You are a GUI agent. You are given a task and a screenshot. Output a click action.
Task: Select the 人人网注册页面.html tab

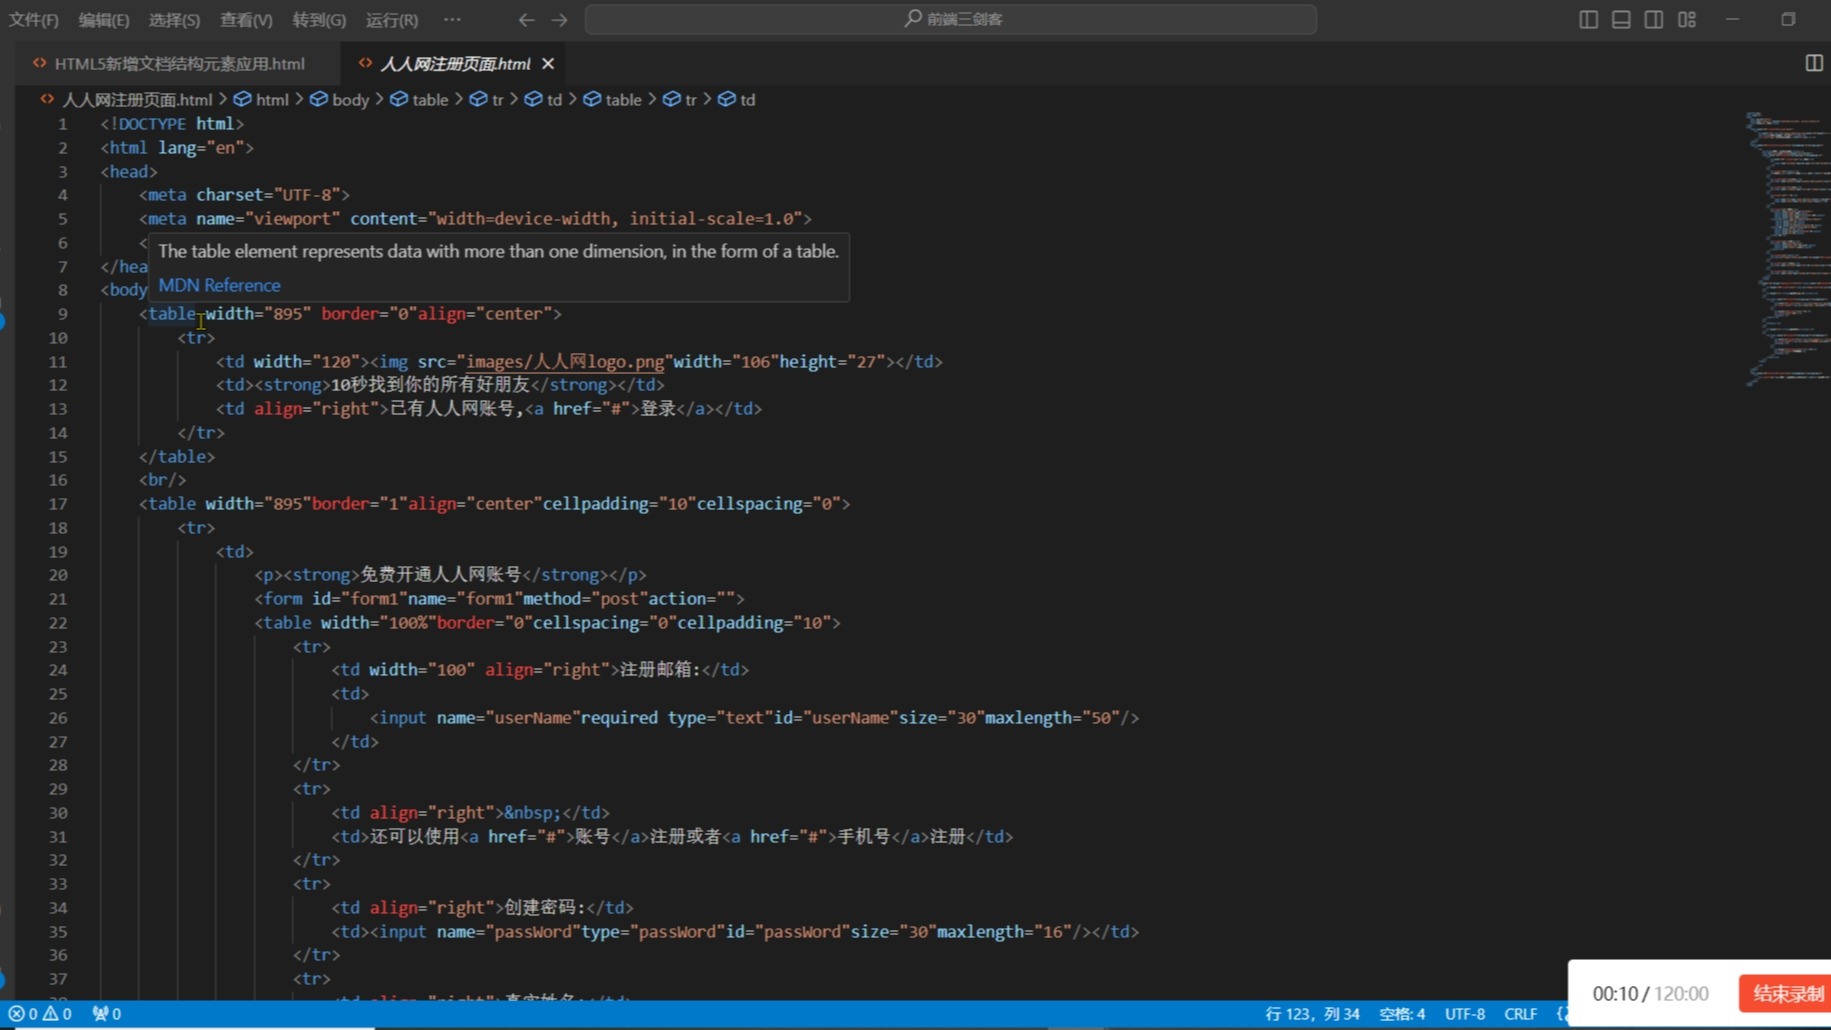[455, 63]
